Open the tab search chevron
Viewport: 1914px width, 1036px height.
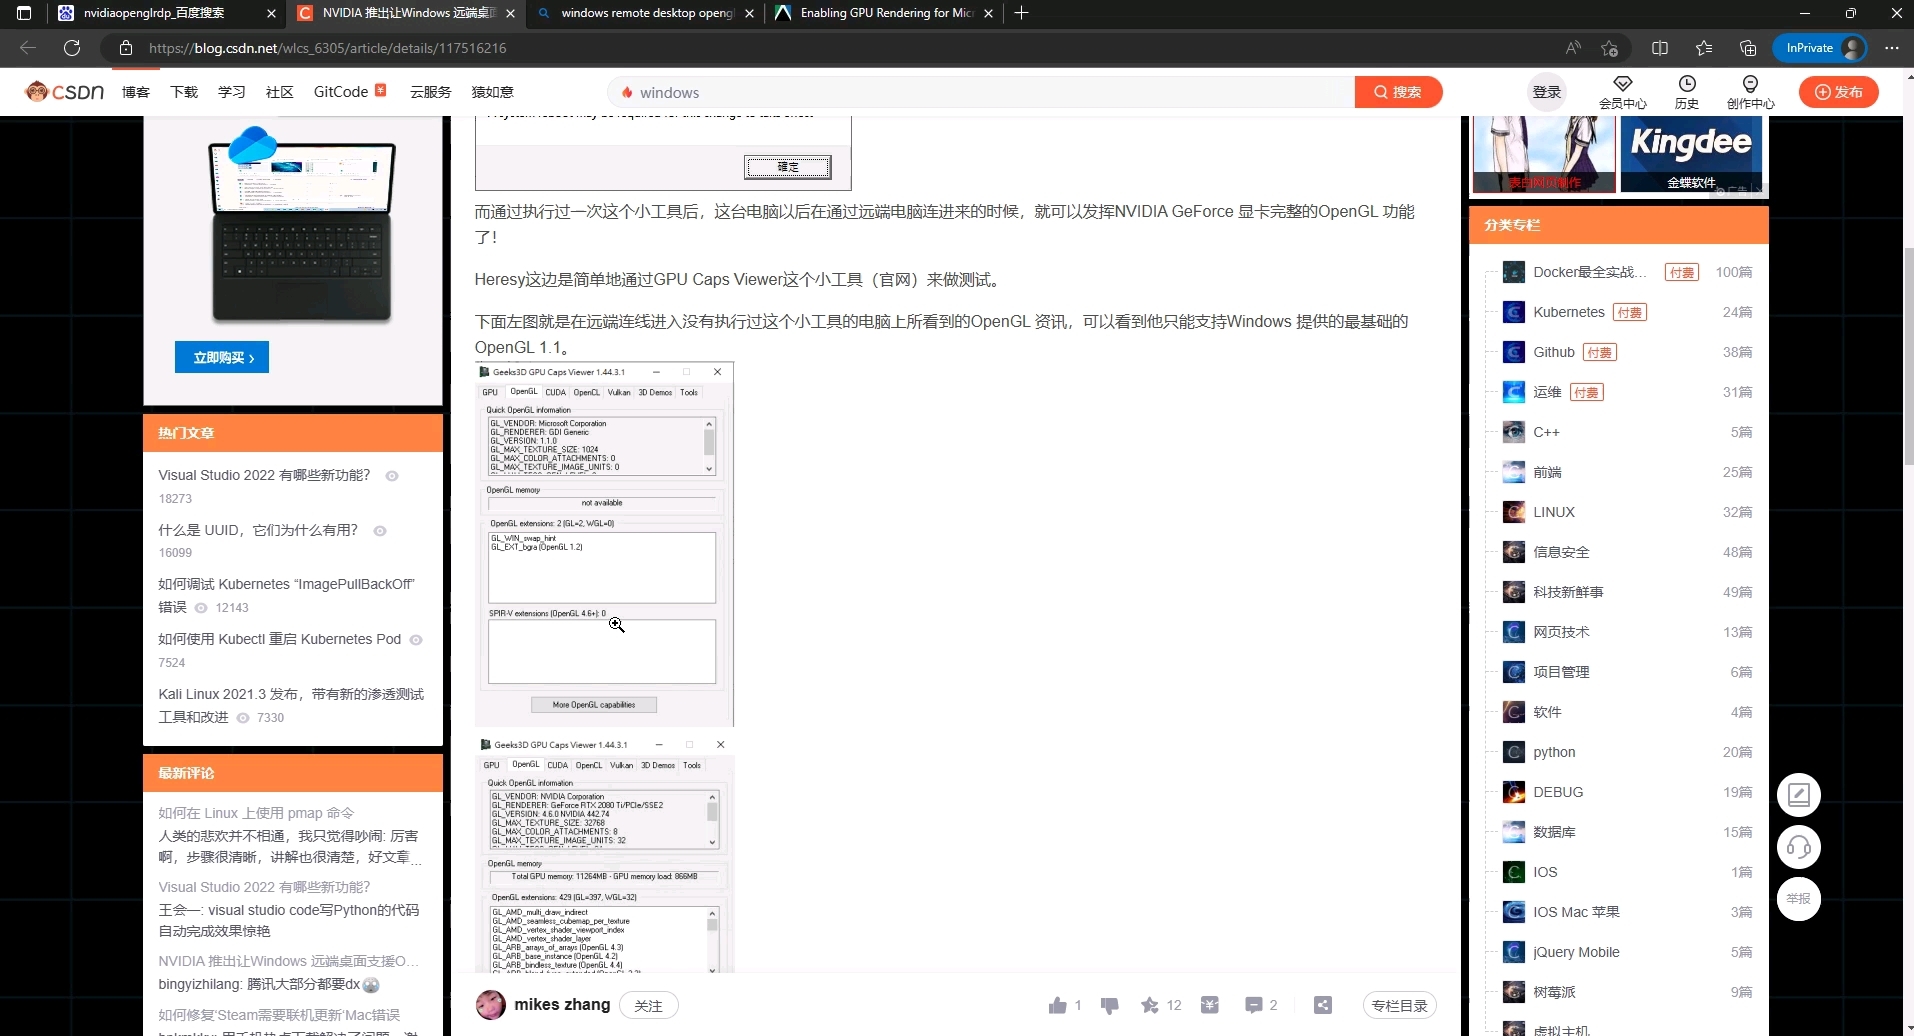pos(24,13)
